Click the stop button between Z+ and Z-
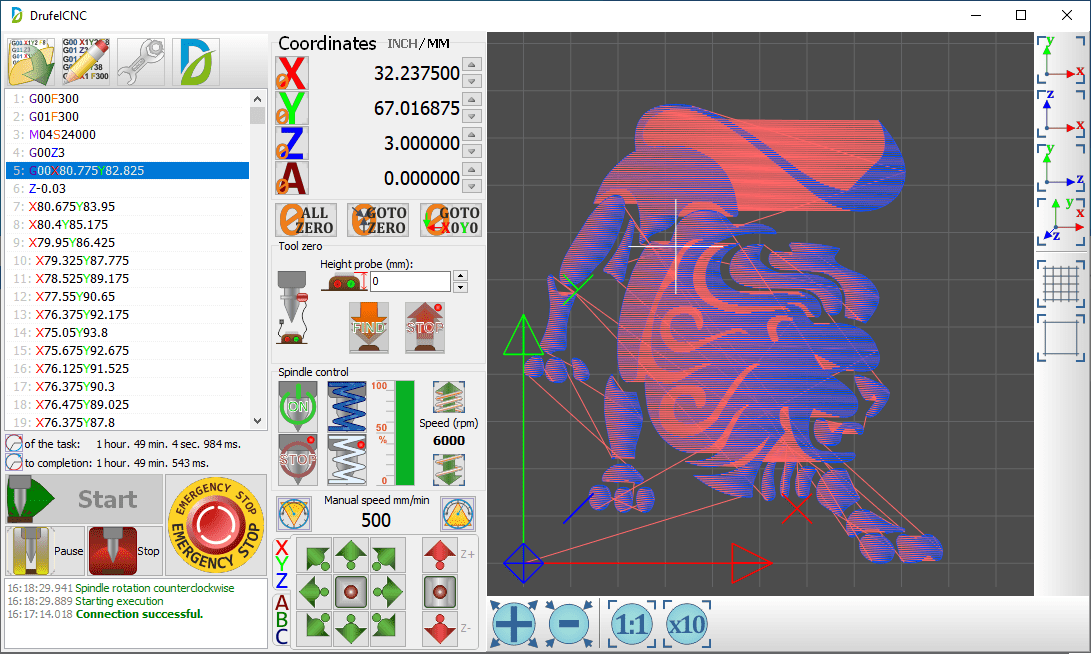 coord(440,592)
